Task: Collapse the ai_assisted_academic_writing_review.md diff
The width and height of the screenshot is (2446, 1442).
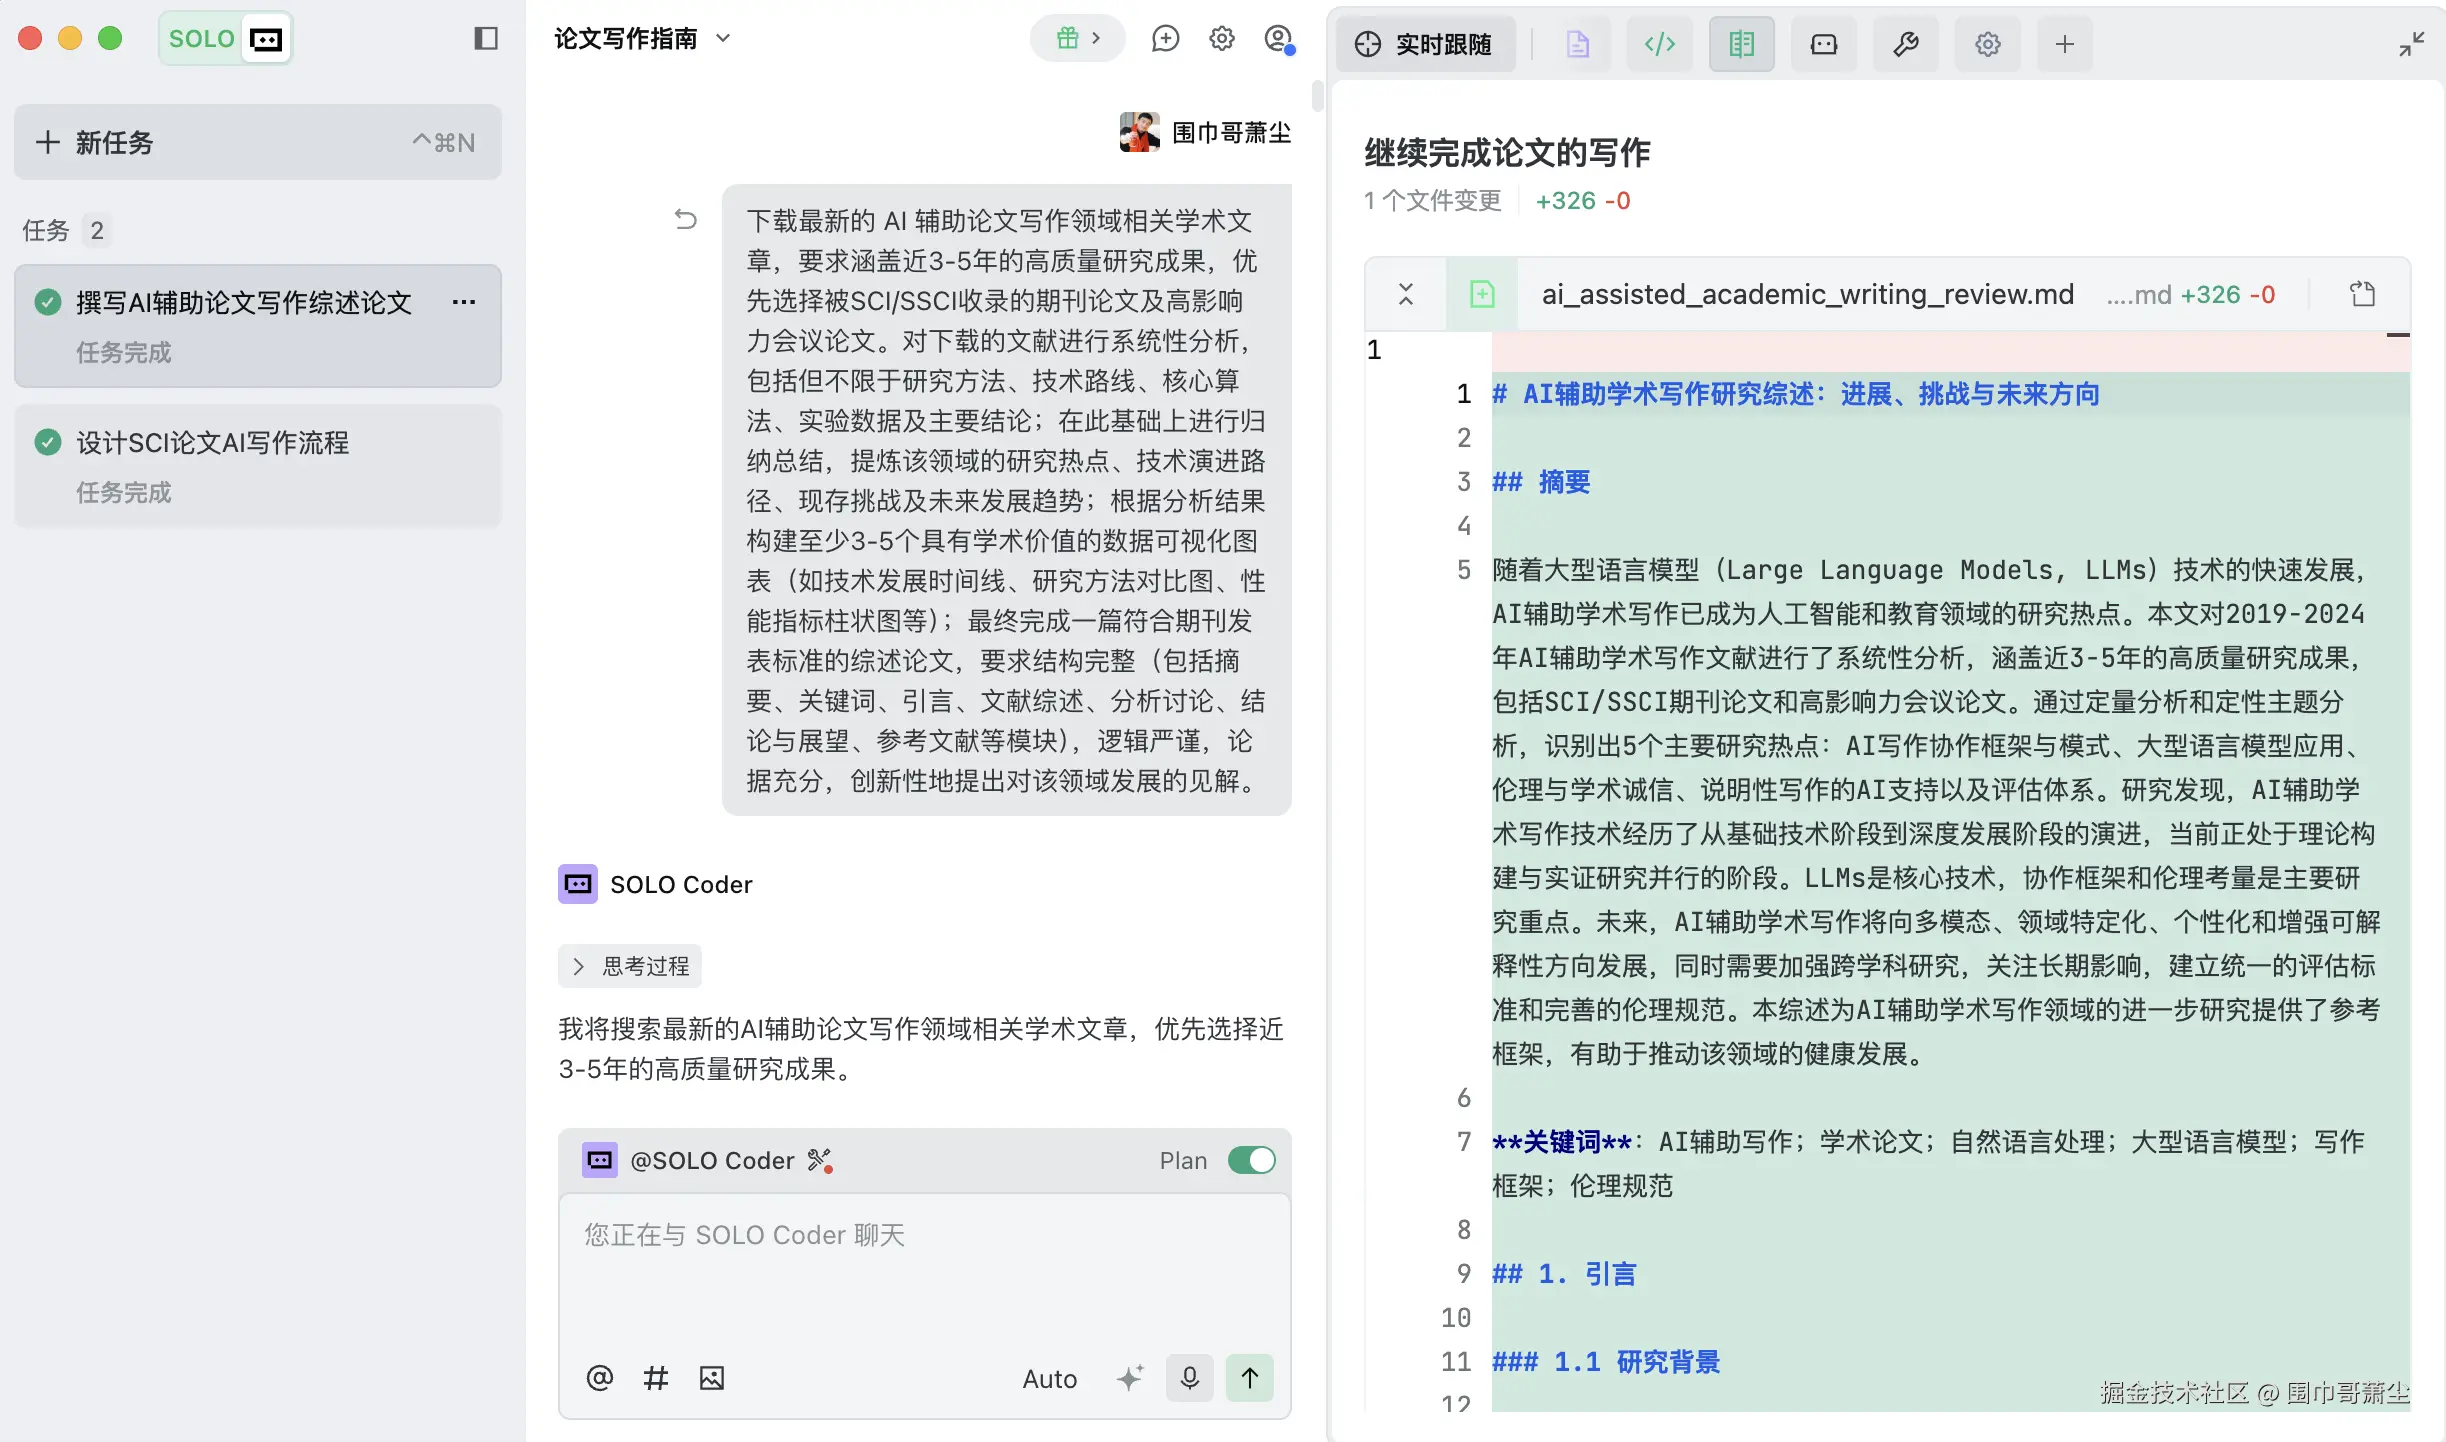Action: coord(1405,294)
